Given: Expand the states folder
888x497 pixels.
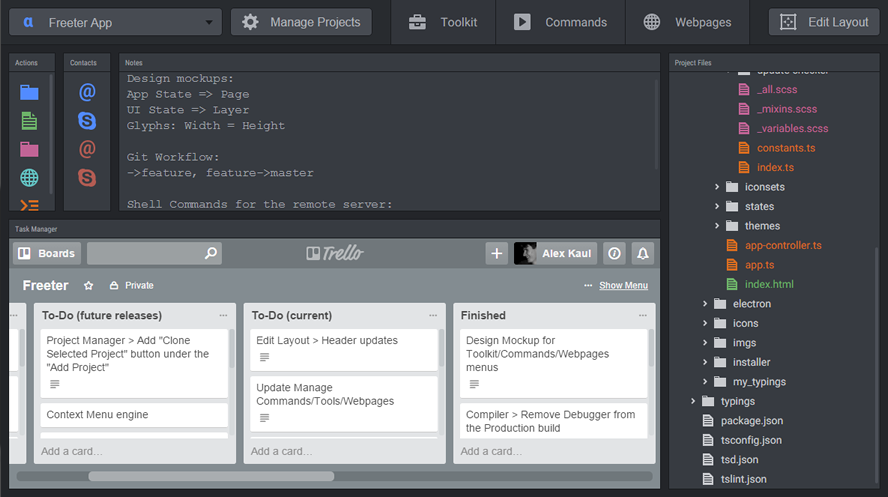Looking at the screenshot, I should tap(716, 206).
